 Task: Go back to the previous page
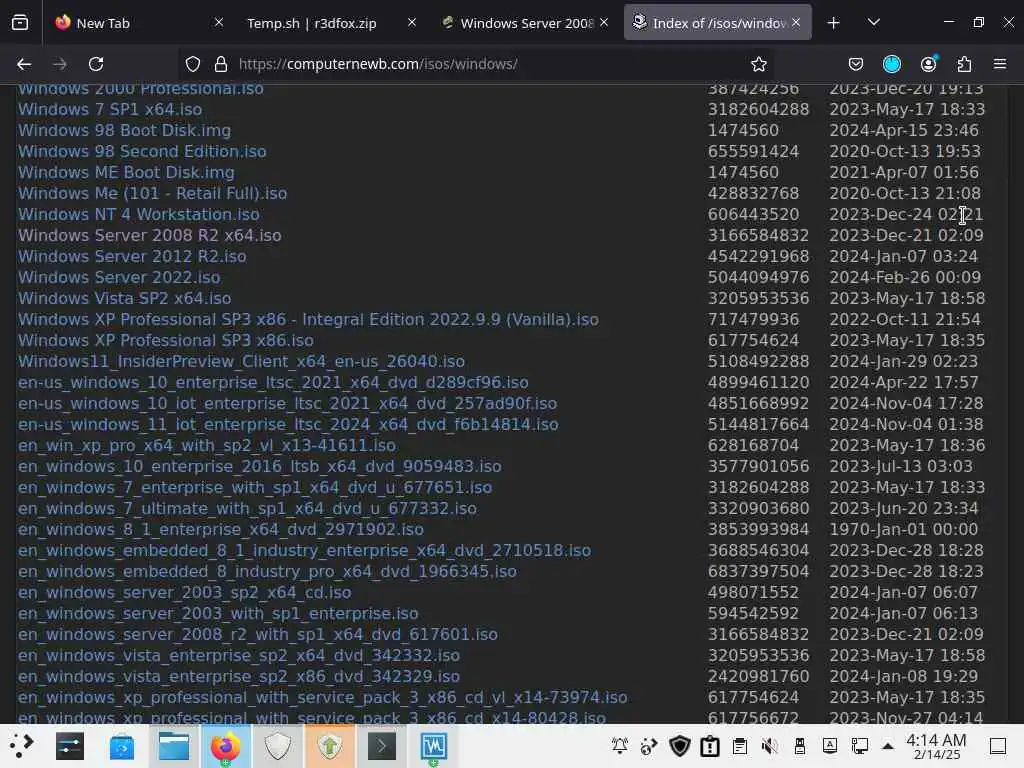[24, 64]
